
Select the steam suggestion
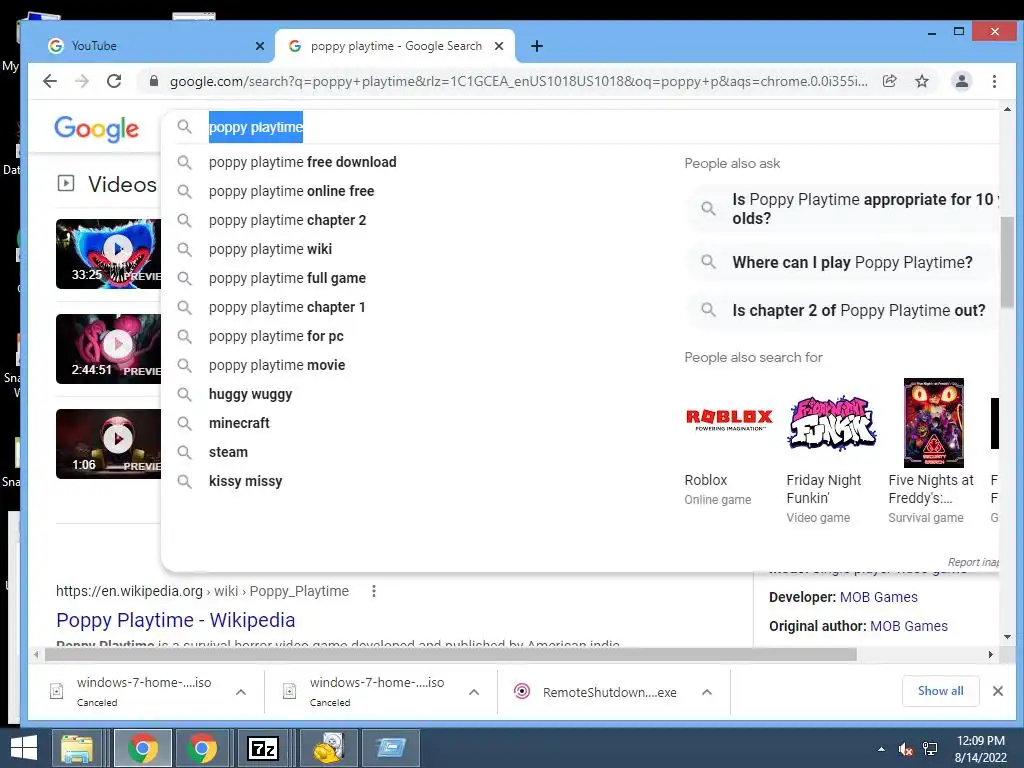tap(228, 452)
